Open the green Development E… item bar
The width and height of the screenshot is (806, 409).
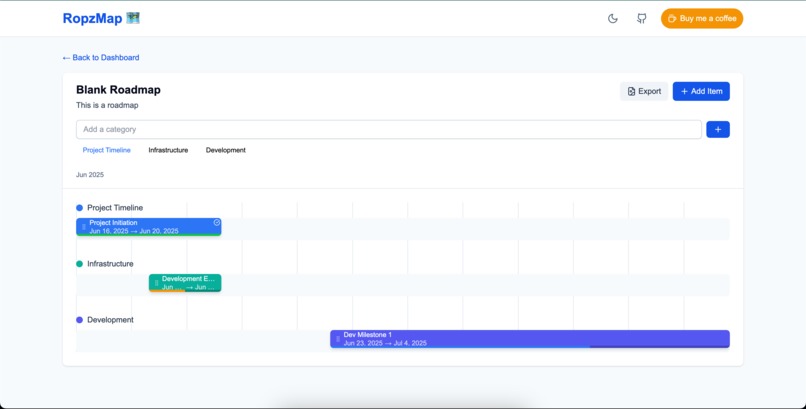(185, 283)
